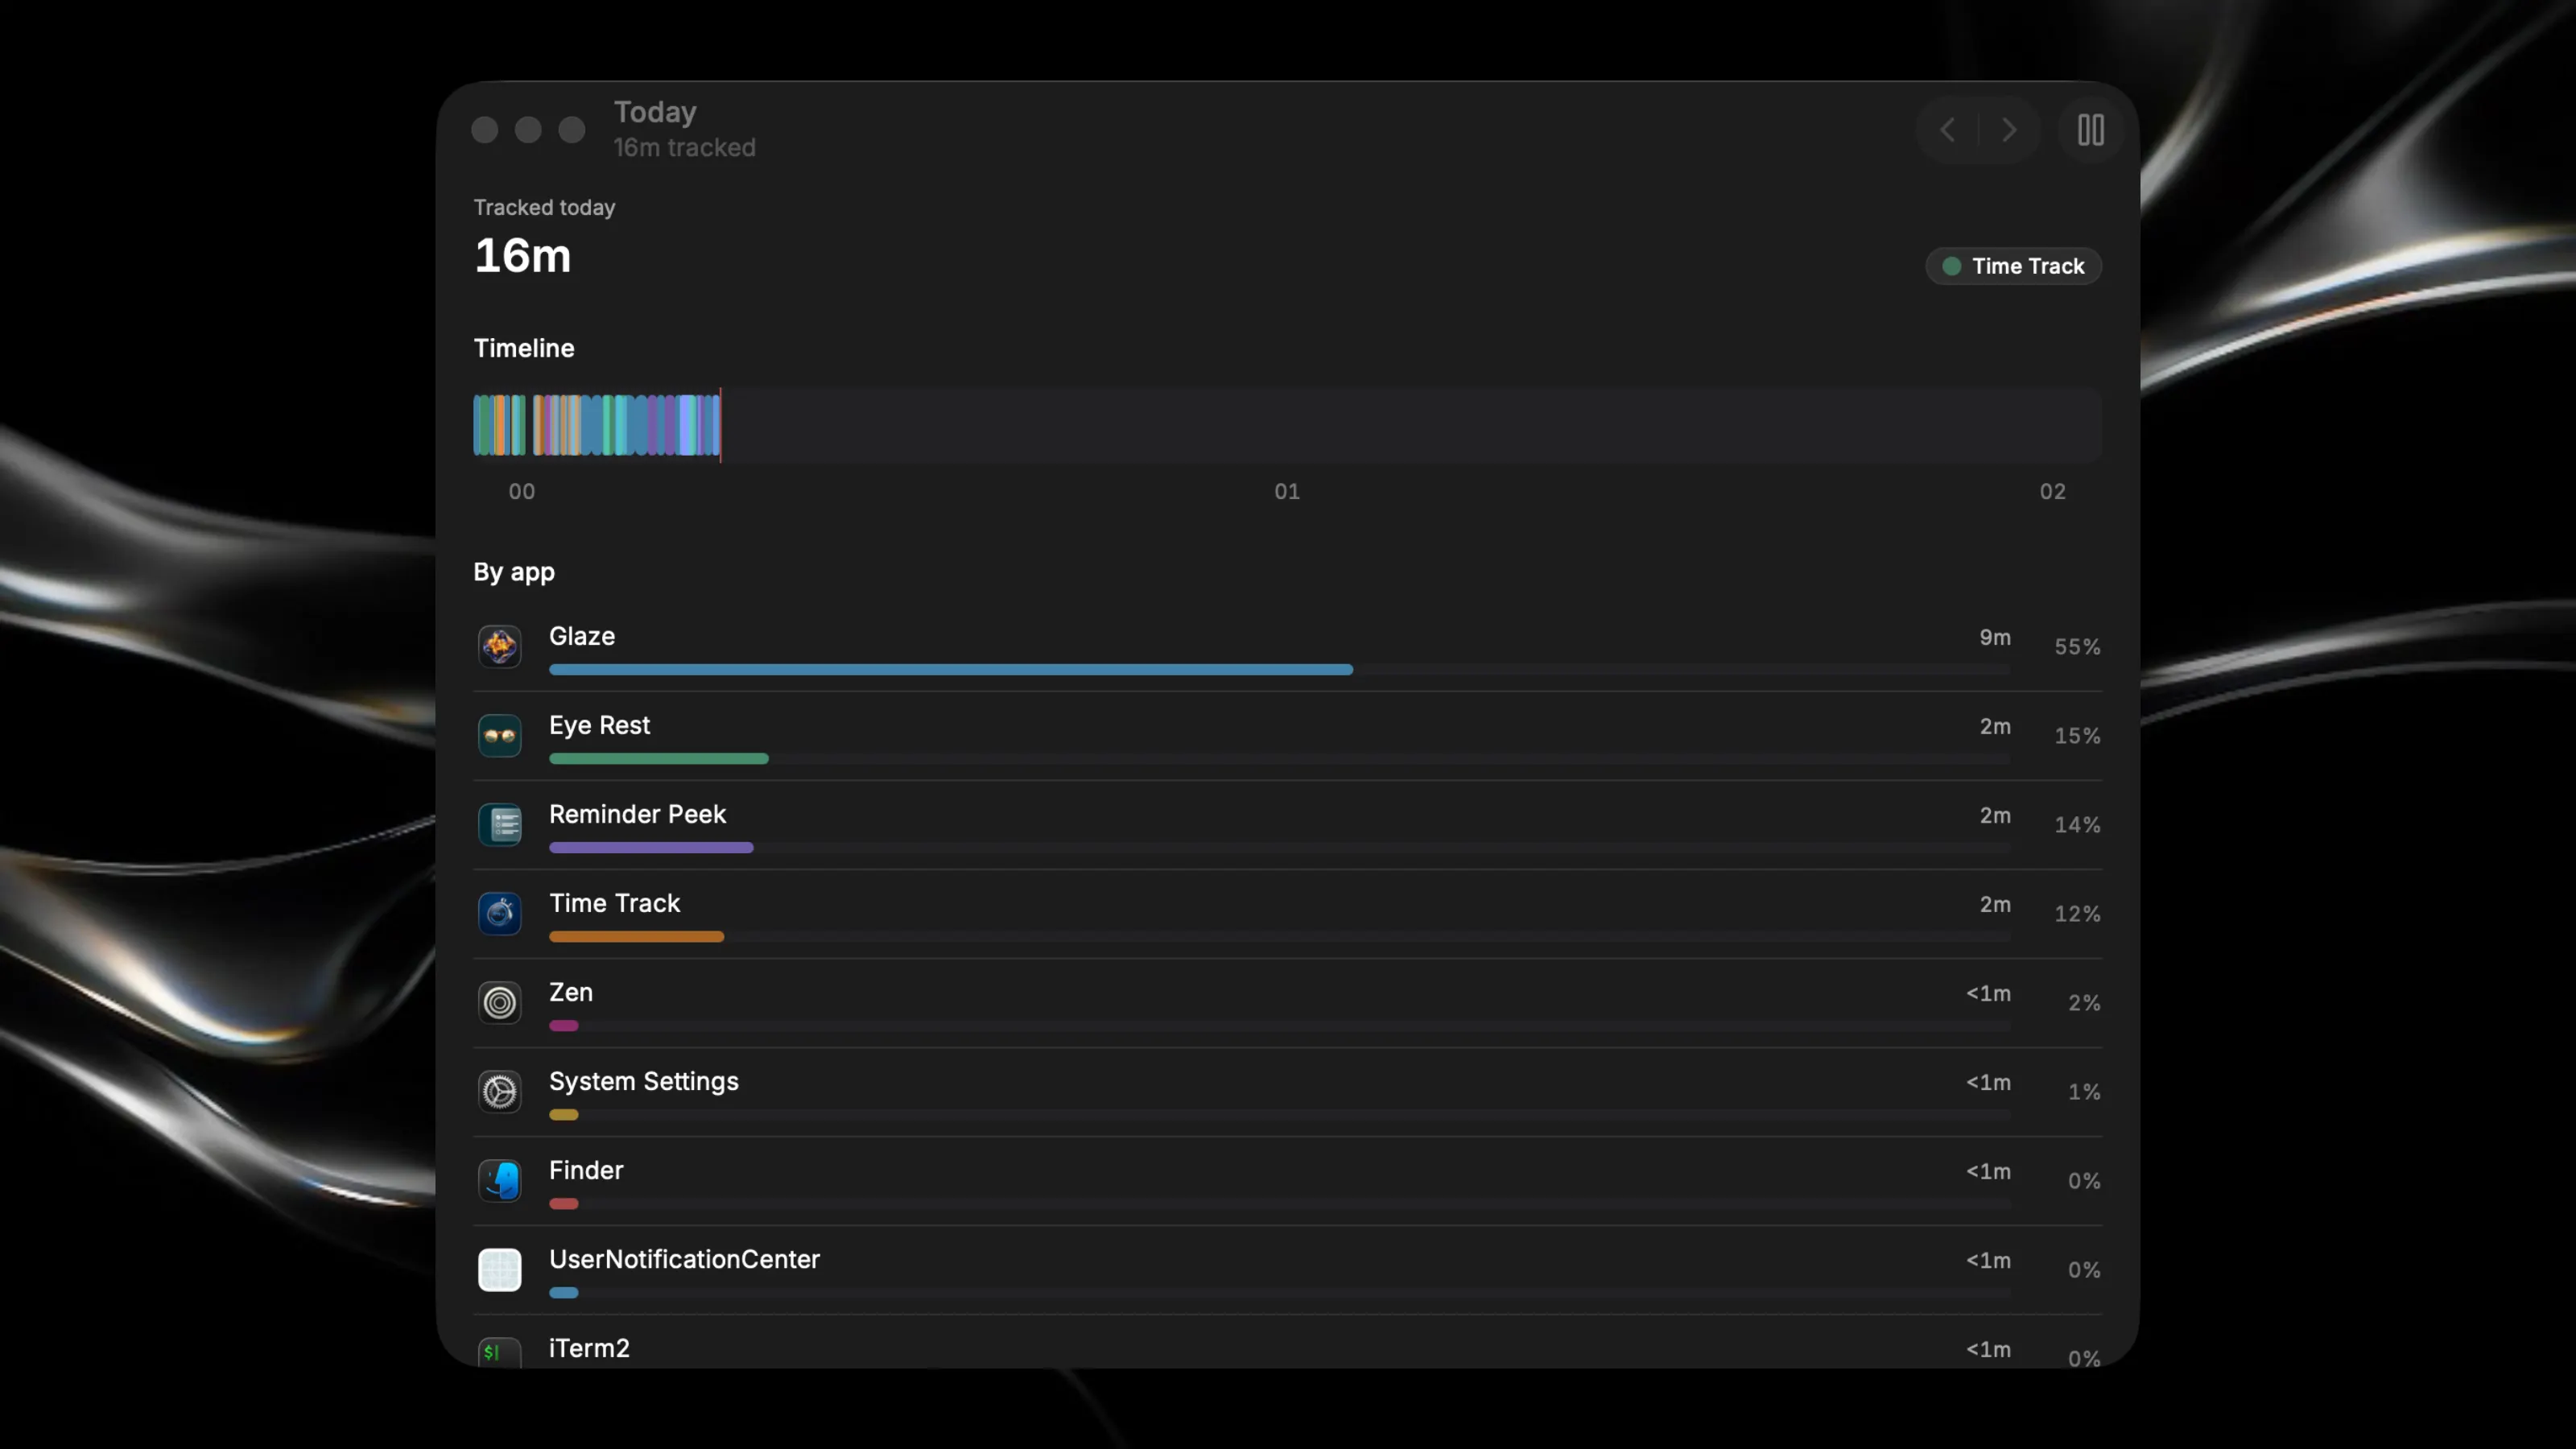Click the Zen concentric circles icon
Screen dimensions: 2576x1449
click(499, 1002)
